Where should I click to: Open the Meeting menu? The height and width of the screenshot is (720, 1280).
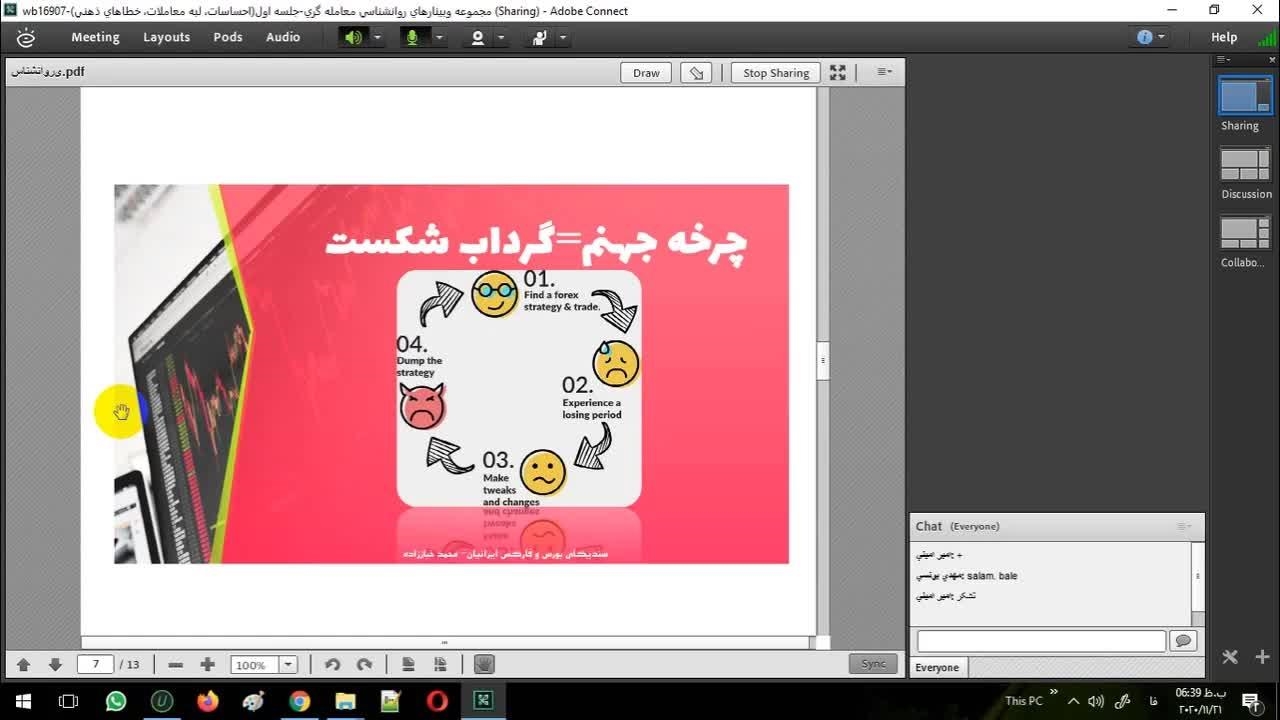pos(95,37)
